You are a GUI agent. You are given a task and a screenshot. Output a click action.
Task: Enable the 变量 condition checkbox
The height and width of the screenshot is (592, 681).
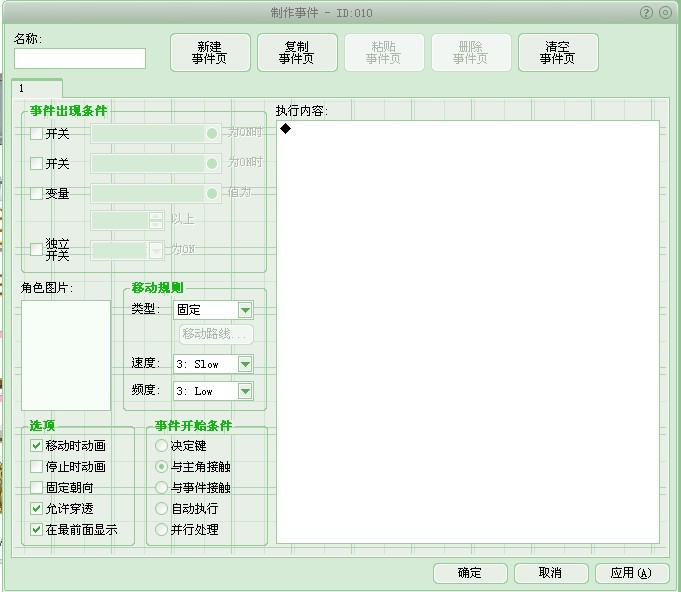36,194
